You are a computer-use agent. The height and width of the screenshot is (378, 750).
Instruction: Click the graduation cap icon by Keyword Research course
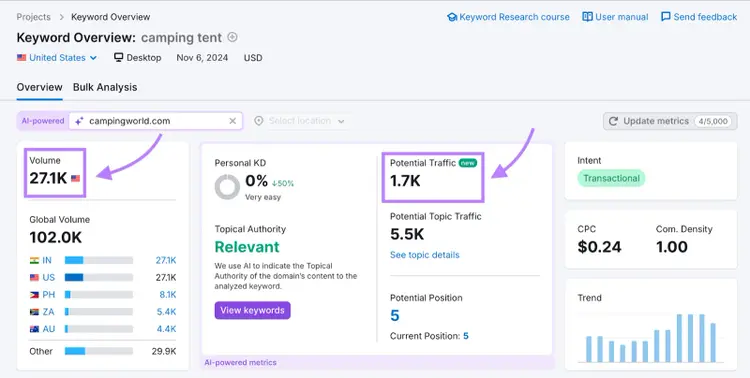pos(452,17)
